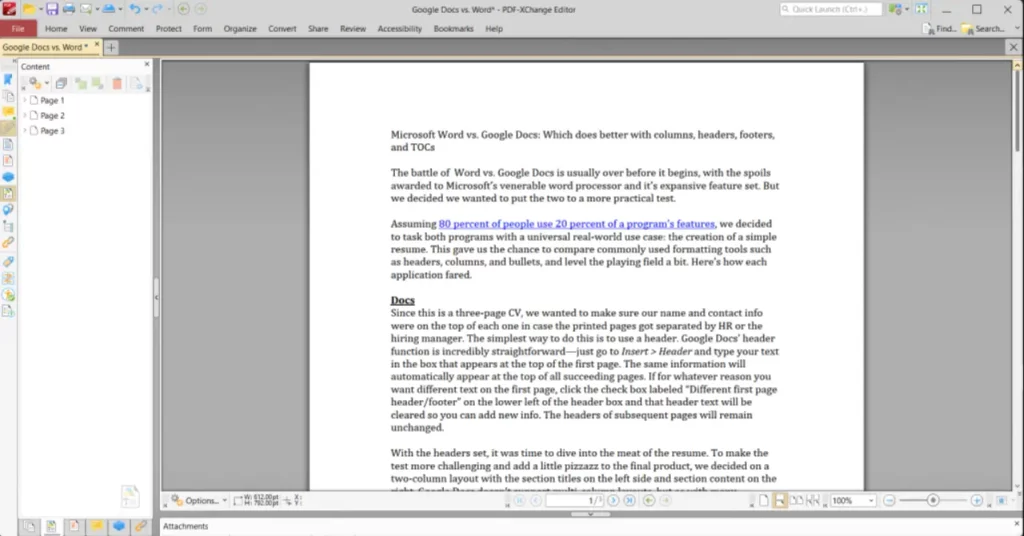
Task: Click the Scan icon in quick toolbar
Action: coord(108,9)
